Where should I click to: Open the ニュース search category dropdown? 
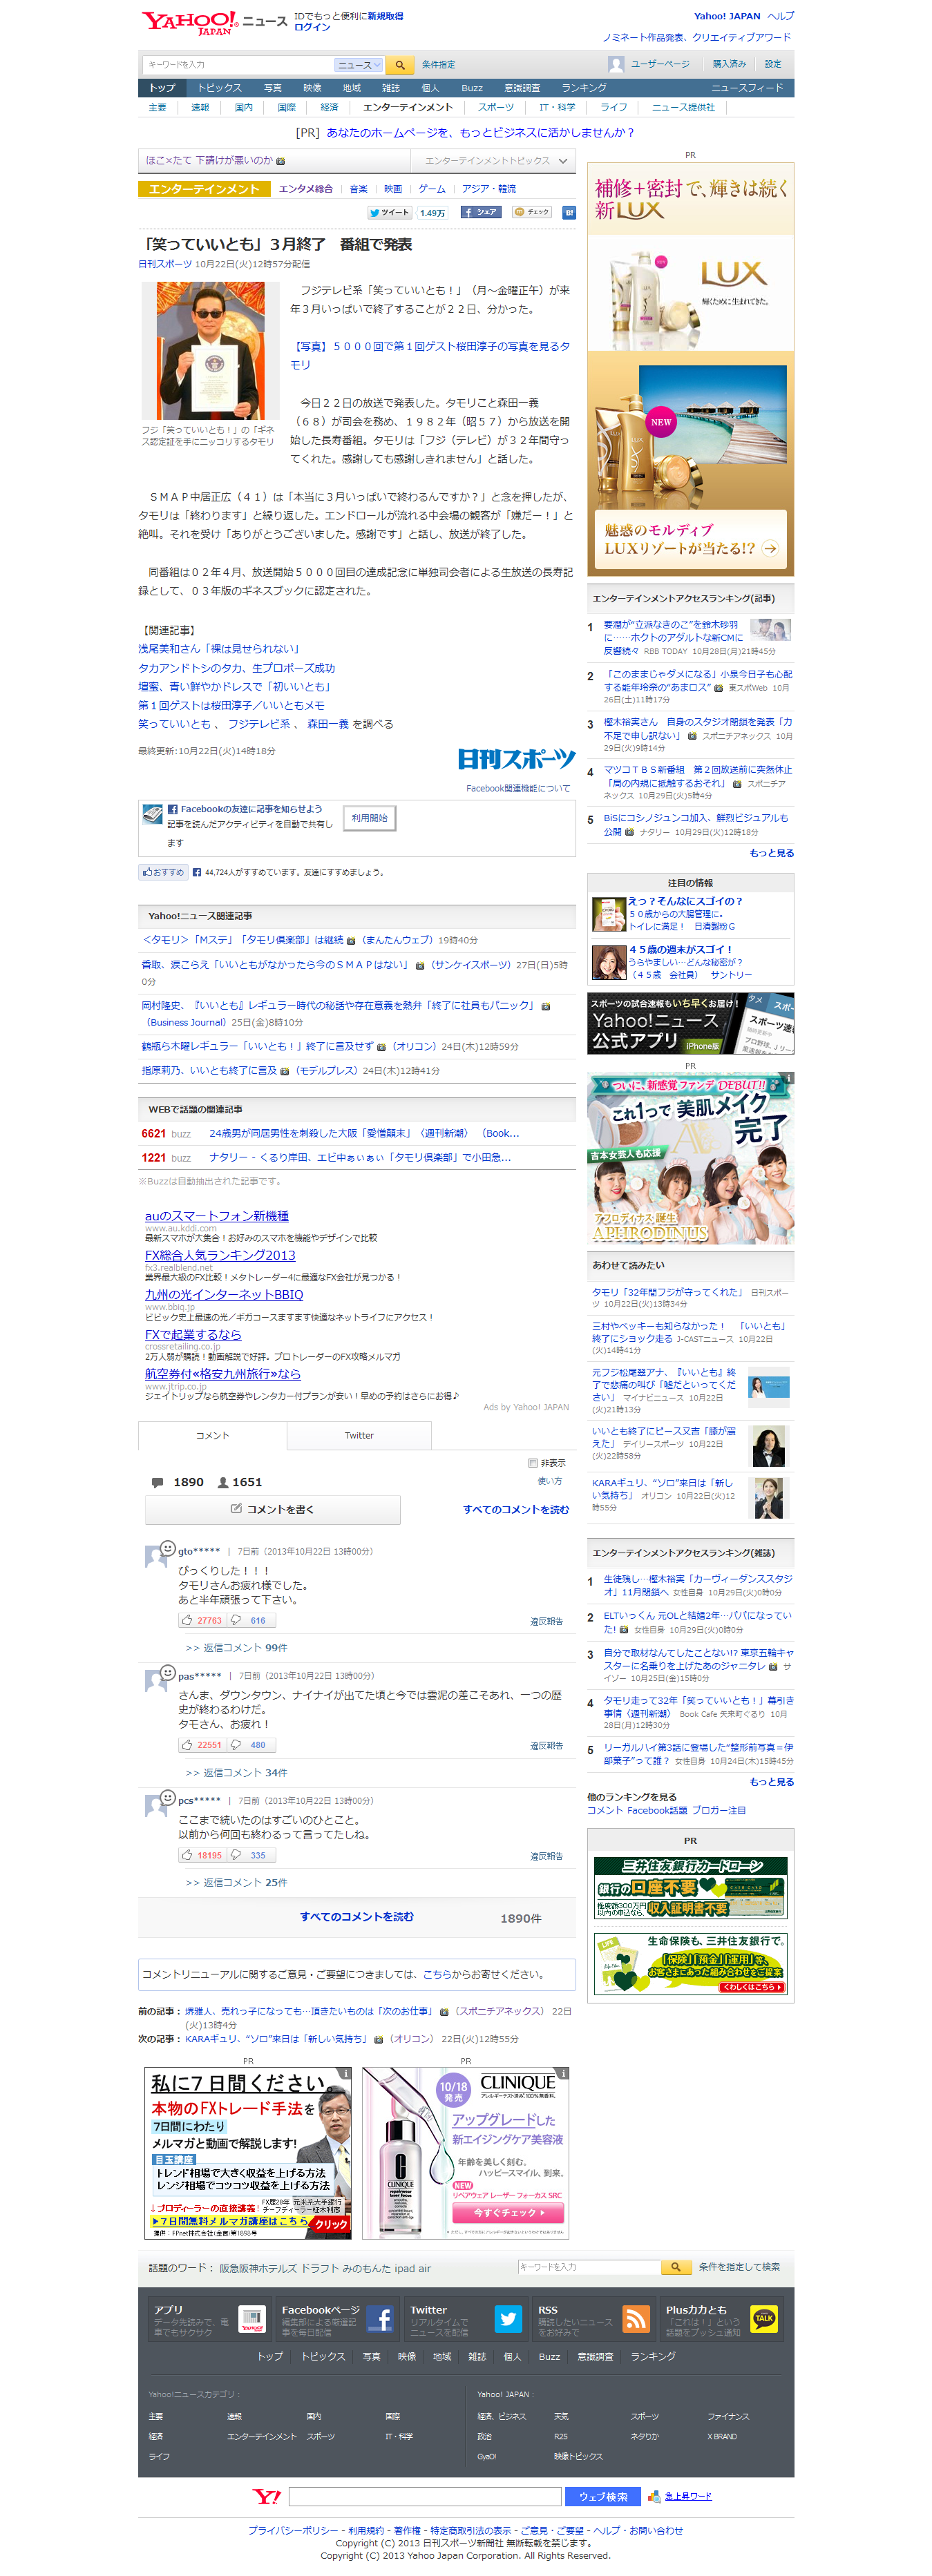coord(358,65)
